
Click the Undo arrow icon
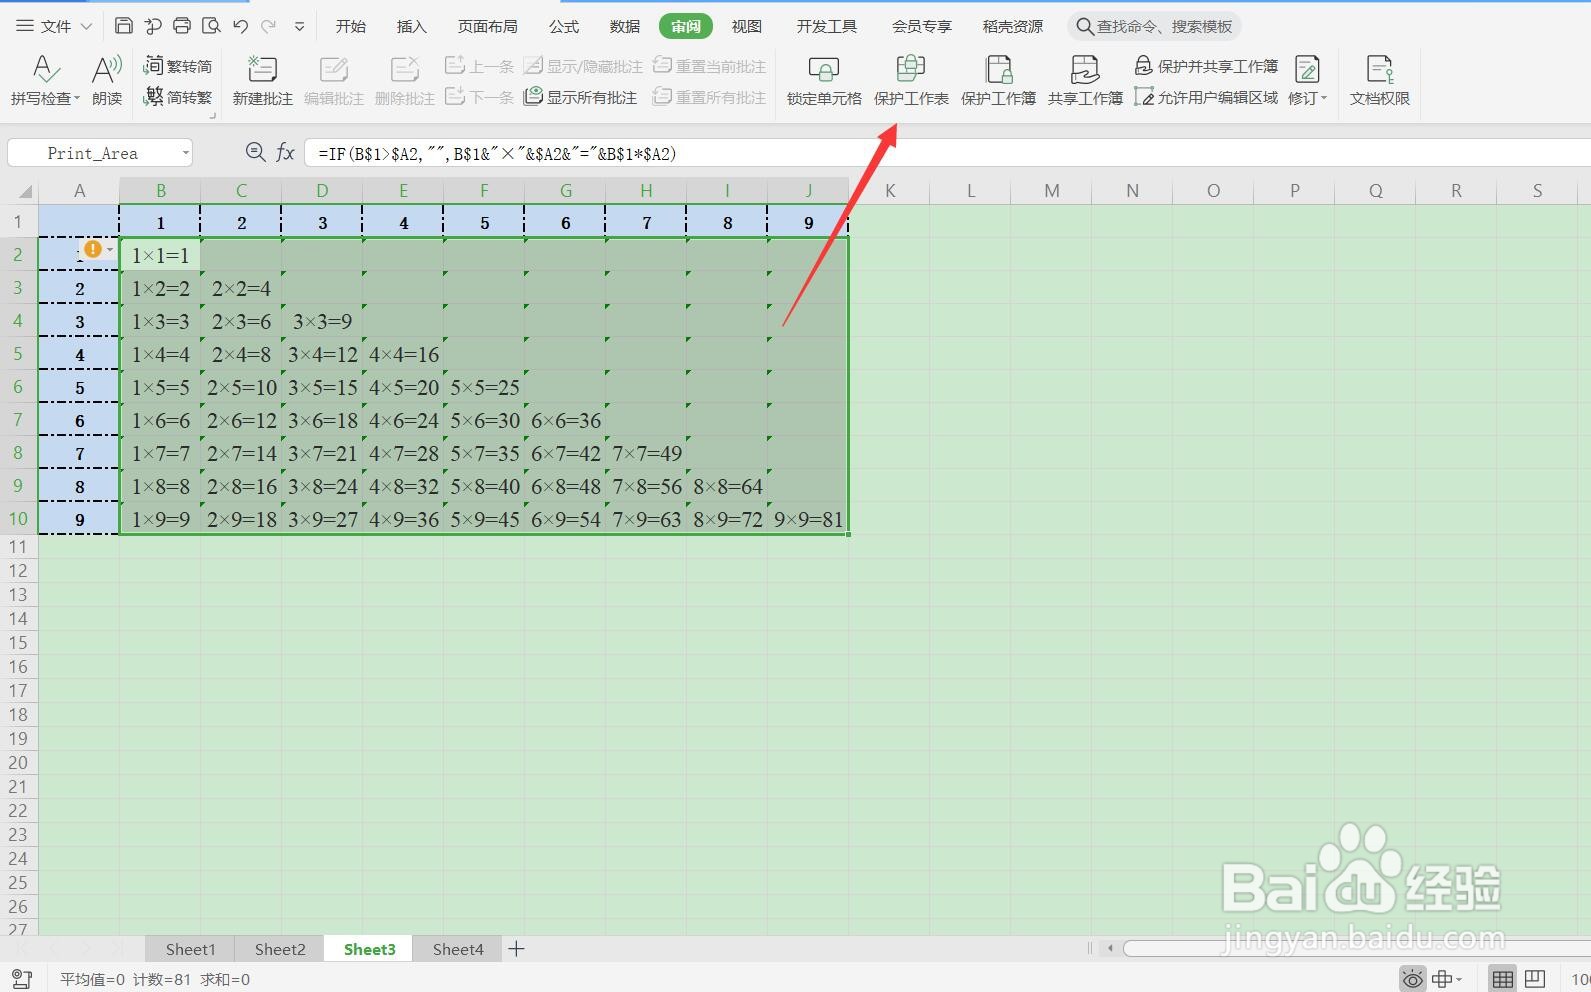pos(240,26)
